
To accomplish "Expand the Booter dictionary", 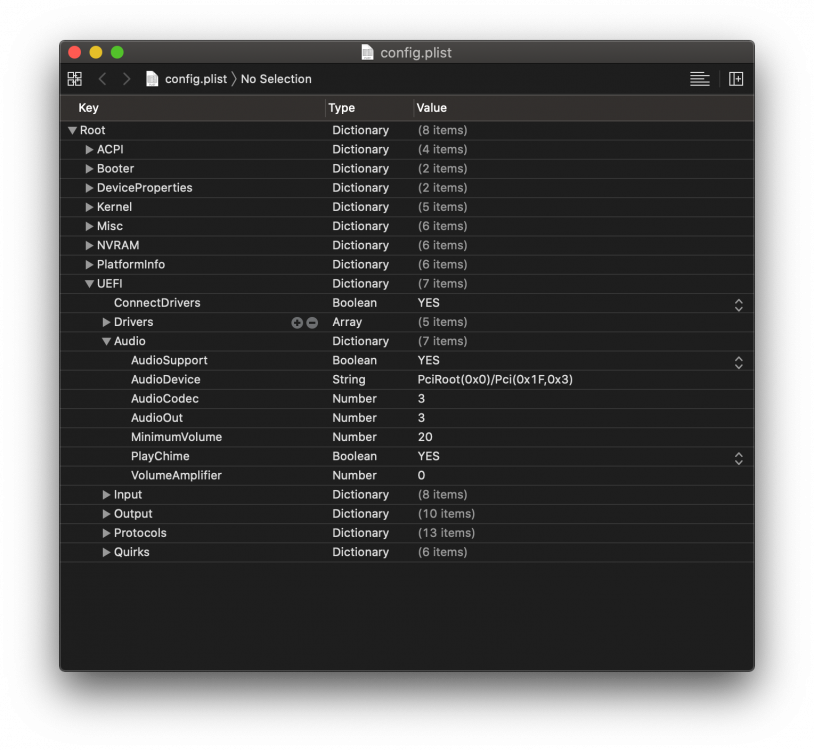I will click(x=89, y=169).
